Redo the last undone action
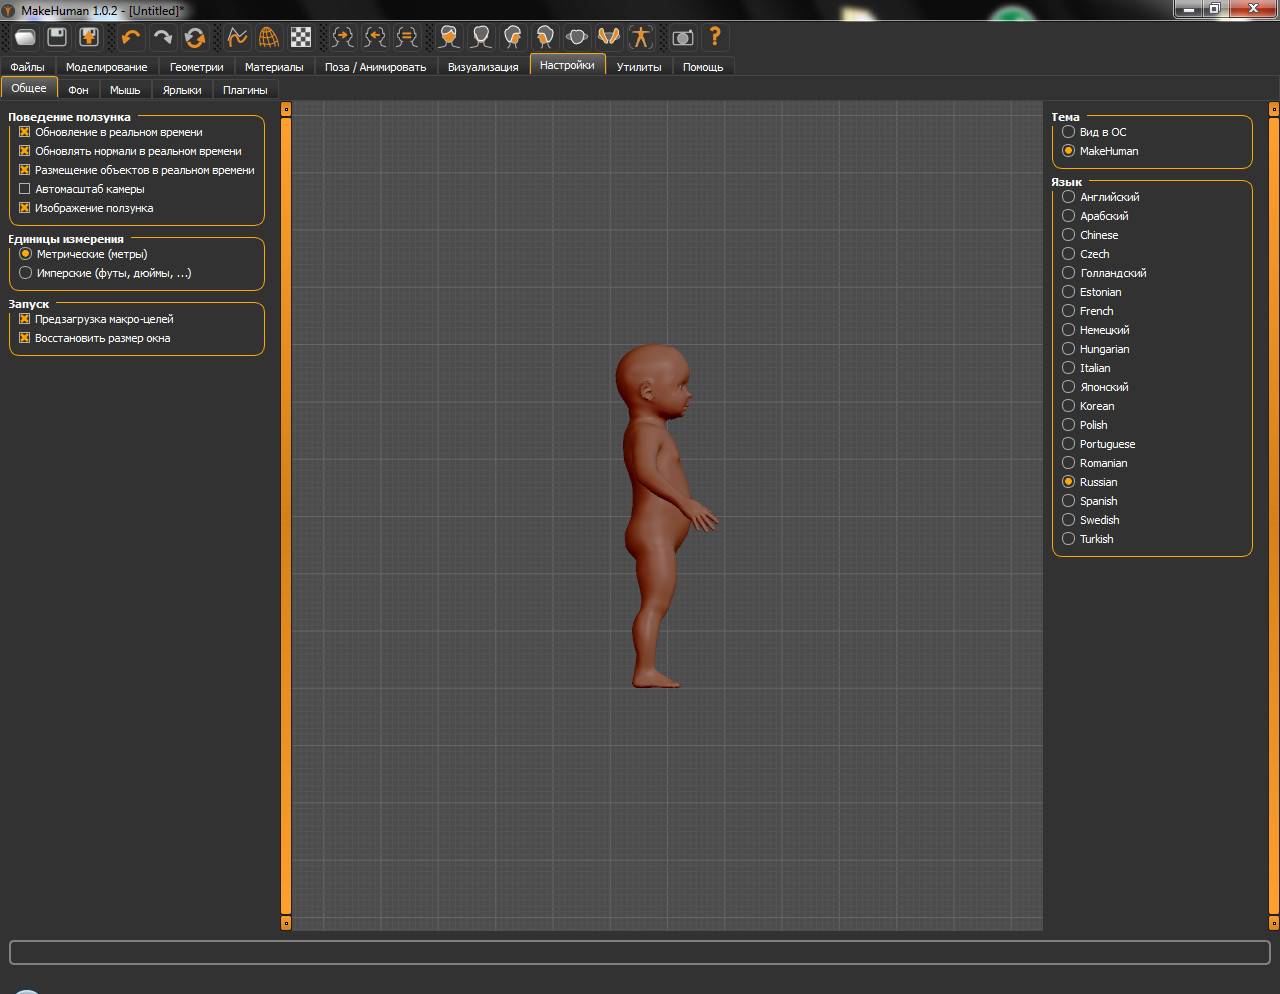This screenshot has width=1280, height=994. point(162,37)
